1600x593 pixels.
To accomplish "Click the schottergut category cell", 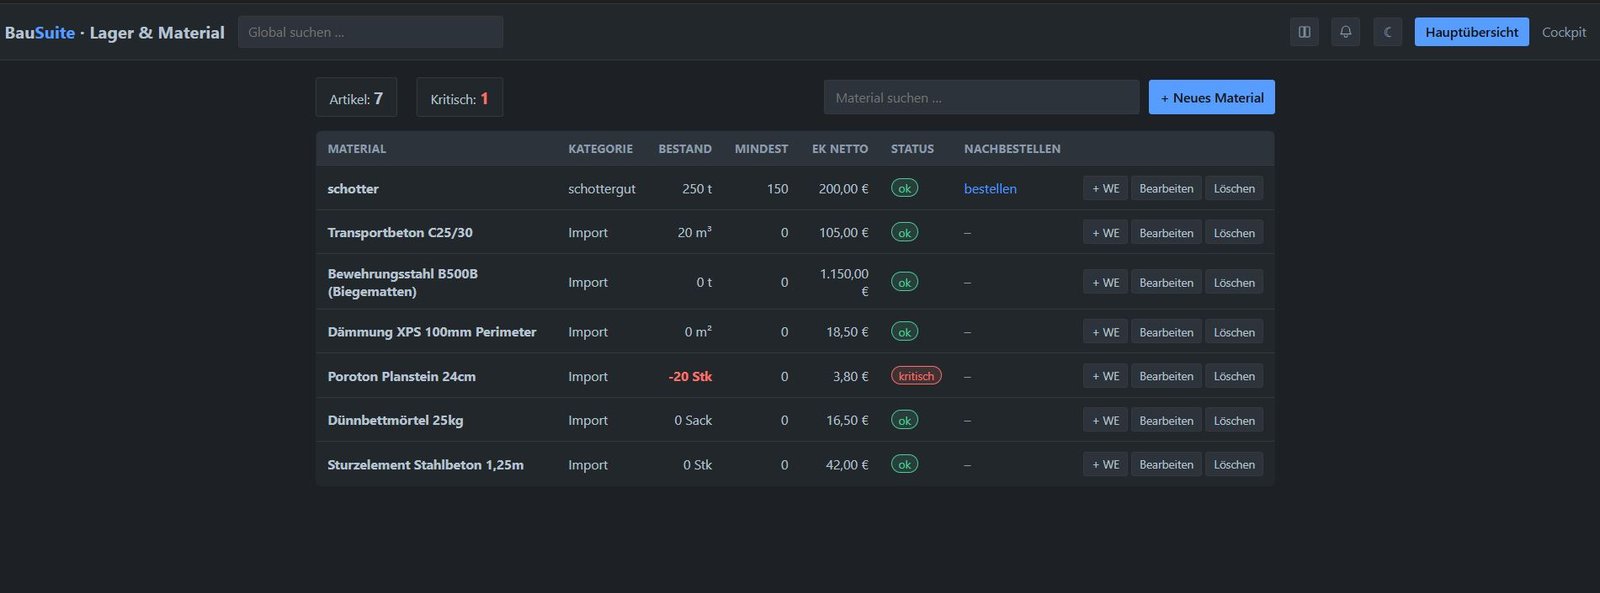I will click(x=602, y=189).
